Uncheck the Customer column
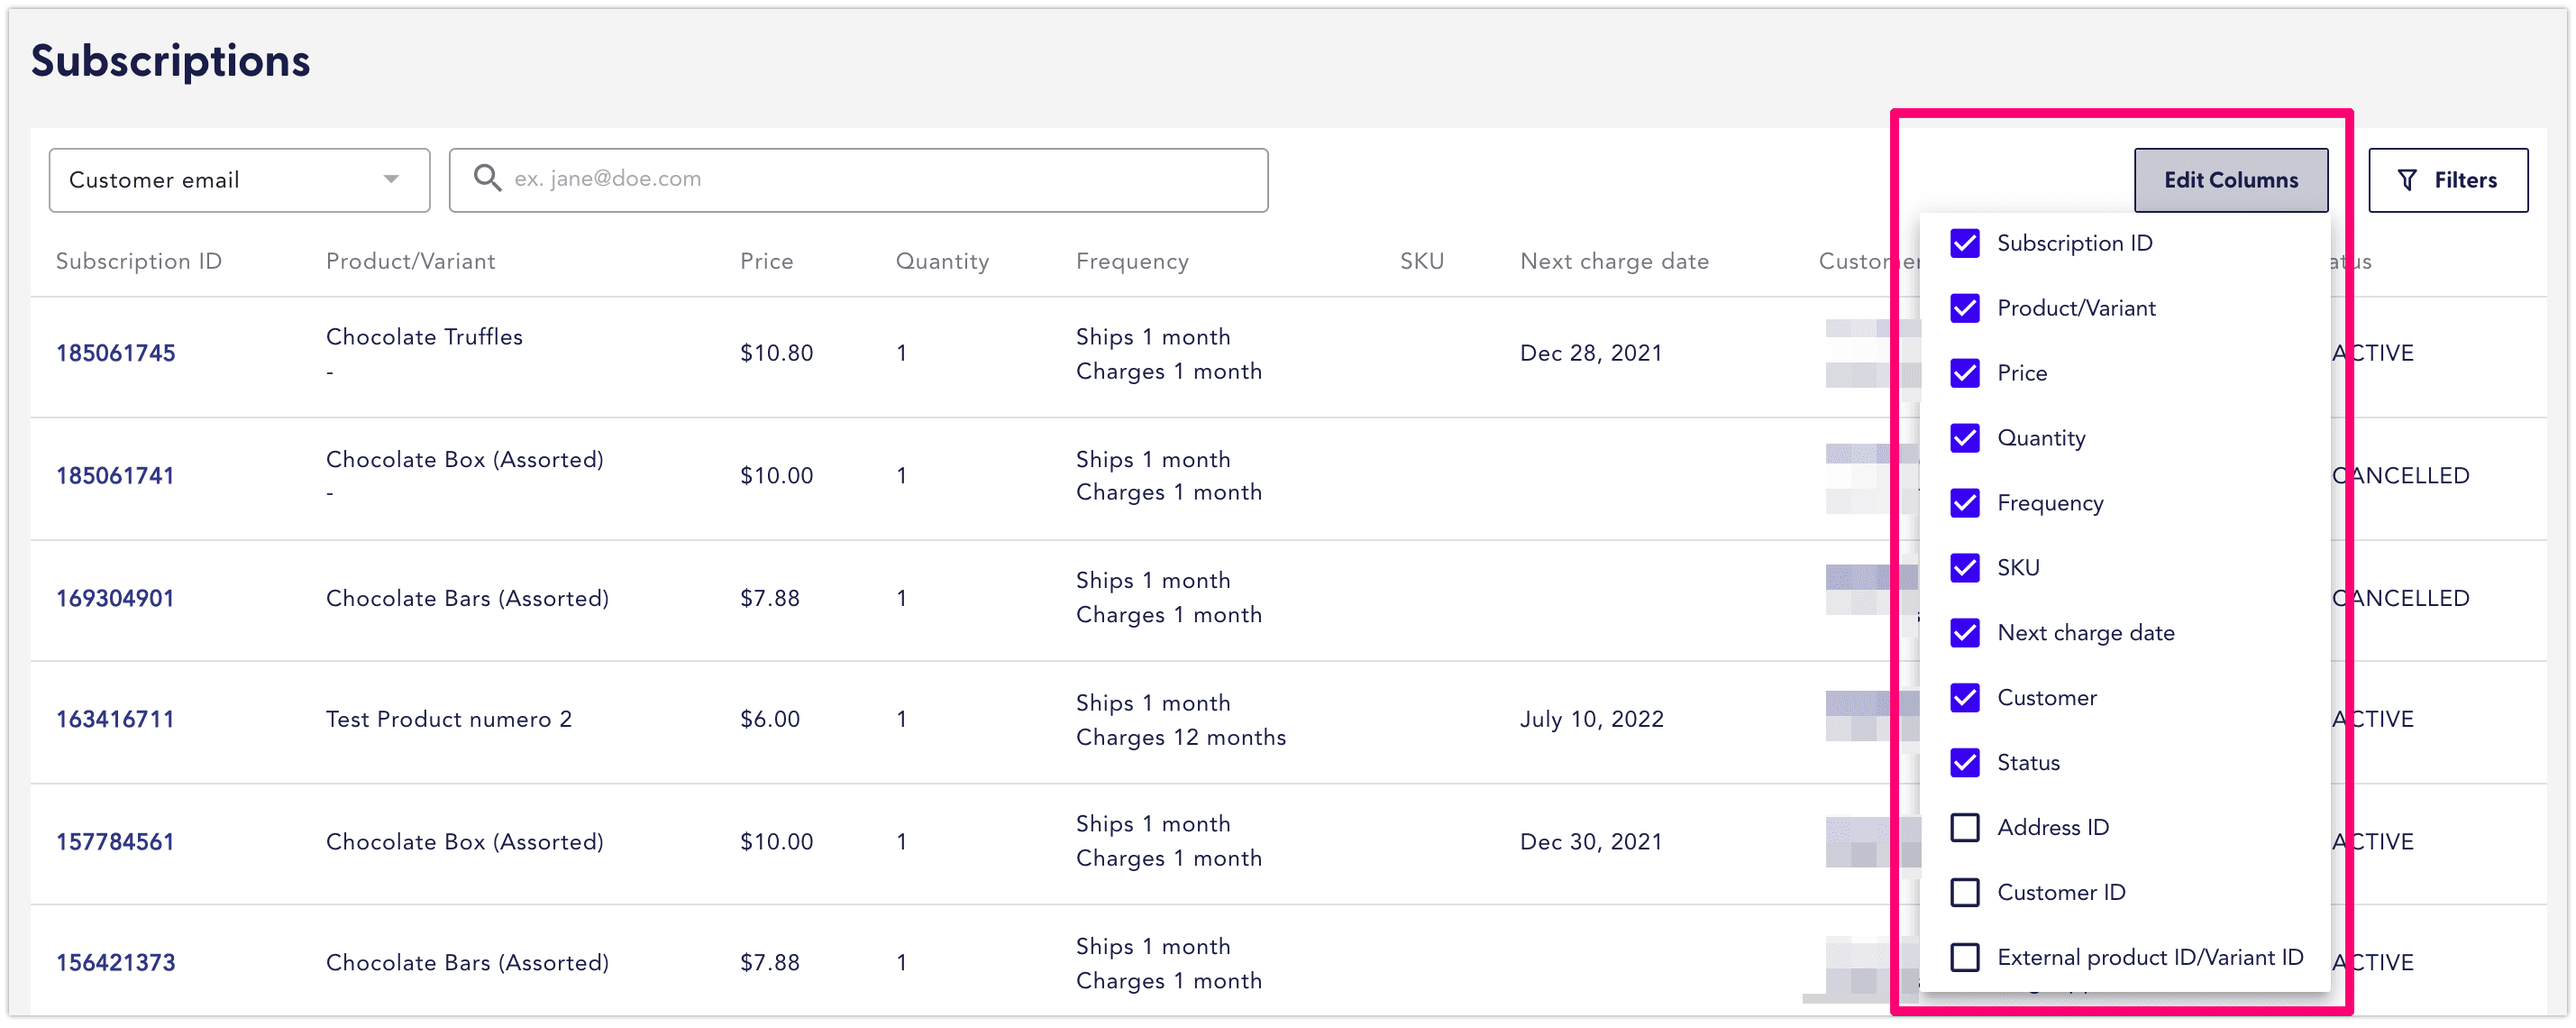Screen dimensions: 2576x1028 1965,698
